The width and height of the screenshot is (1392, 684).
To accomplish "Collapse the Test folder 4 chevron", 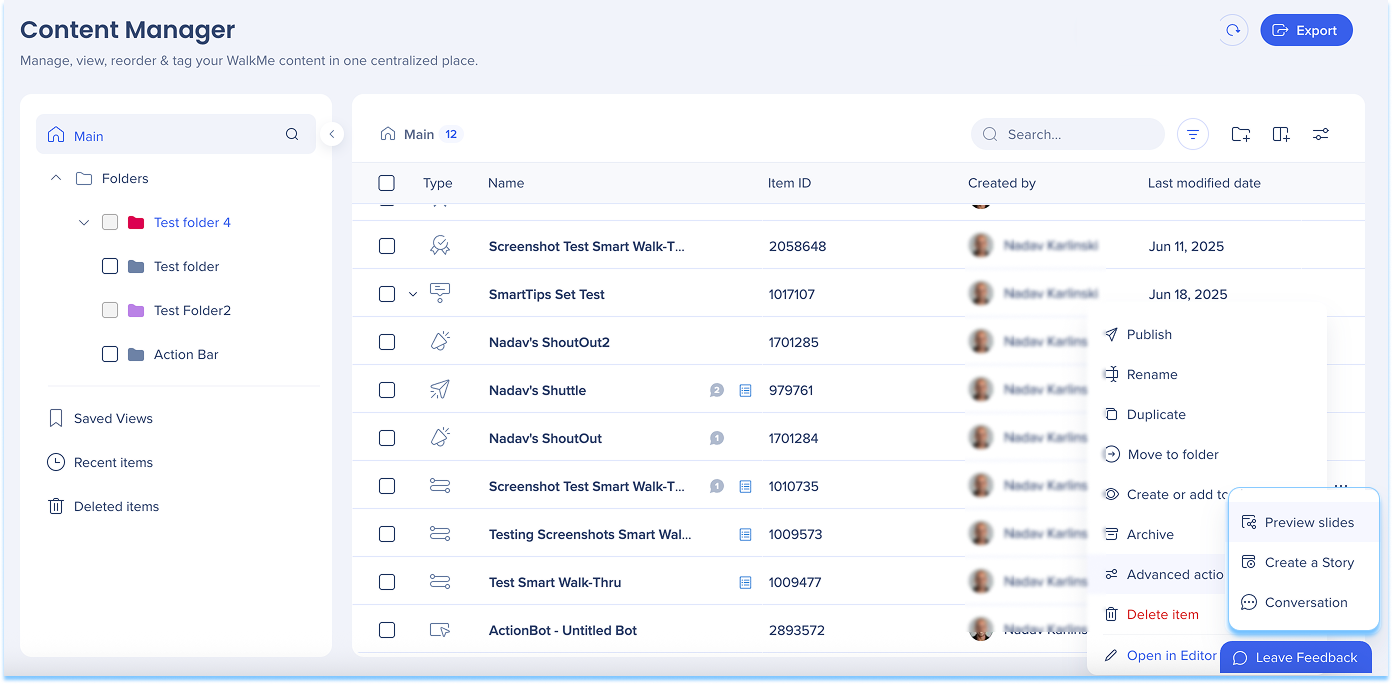I will click(x=84, y=222).
